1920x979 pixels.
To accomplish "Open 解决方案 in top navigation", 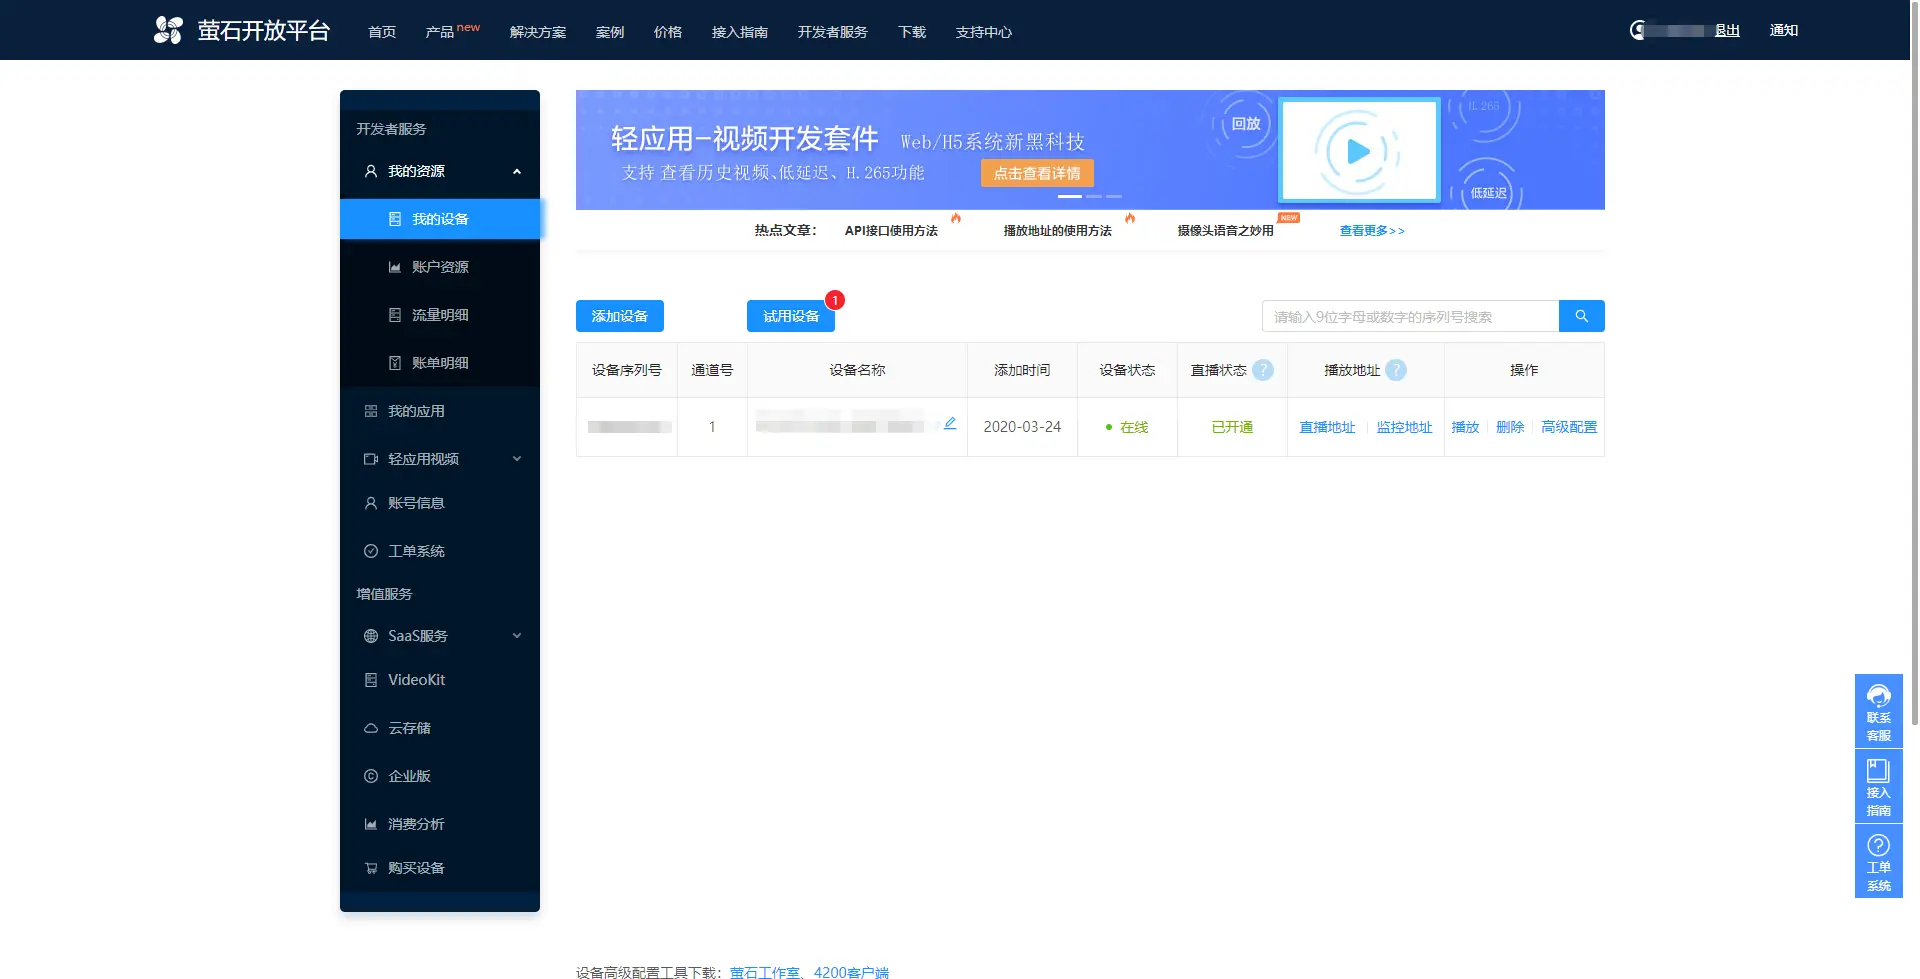I will click(x=538, y=32).
